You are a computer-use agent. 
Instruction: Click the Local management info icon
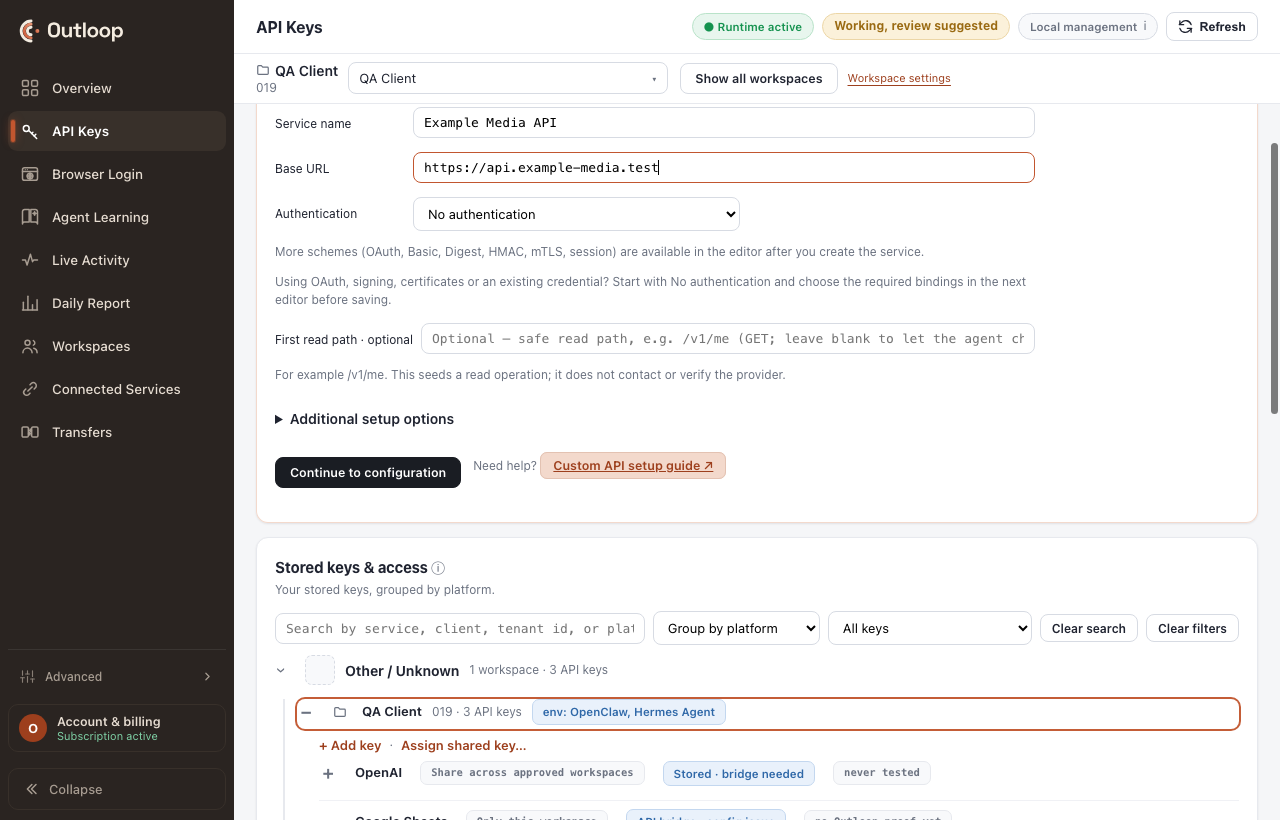click(1145, 27)
